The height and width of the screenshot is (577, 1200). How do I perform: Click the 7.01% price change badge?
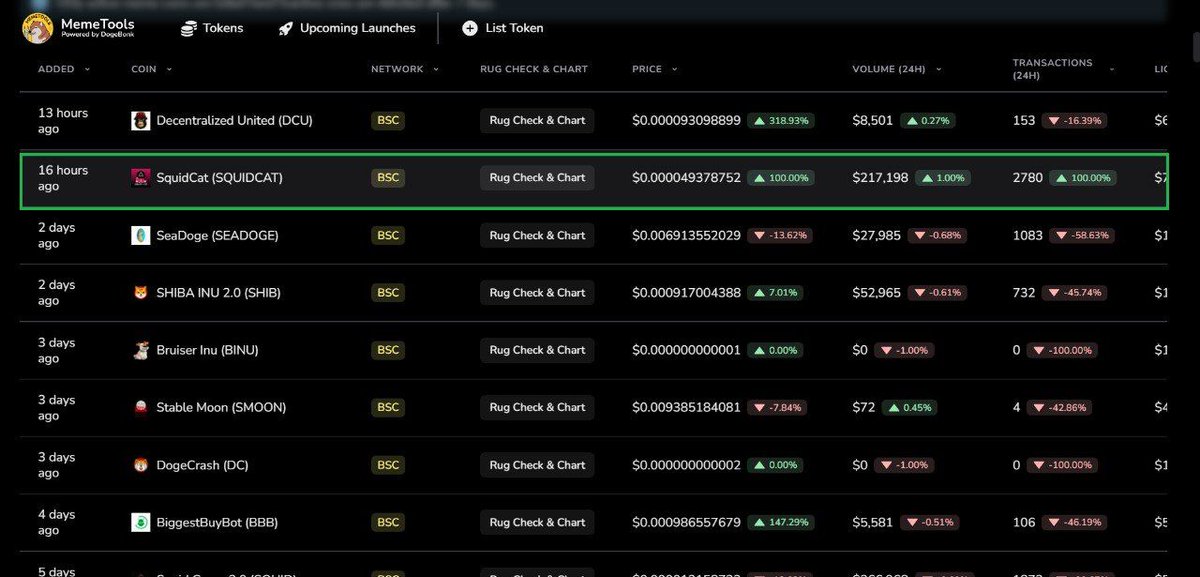click(775, 293)
